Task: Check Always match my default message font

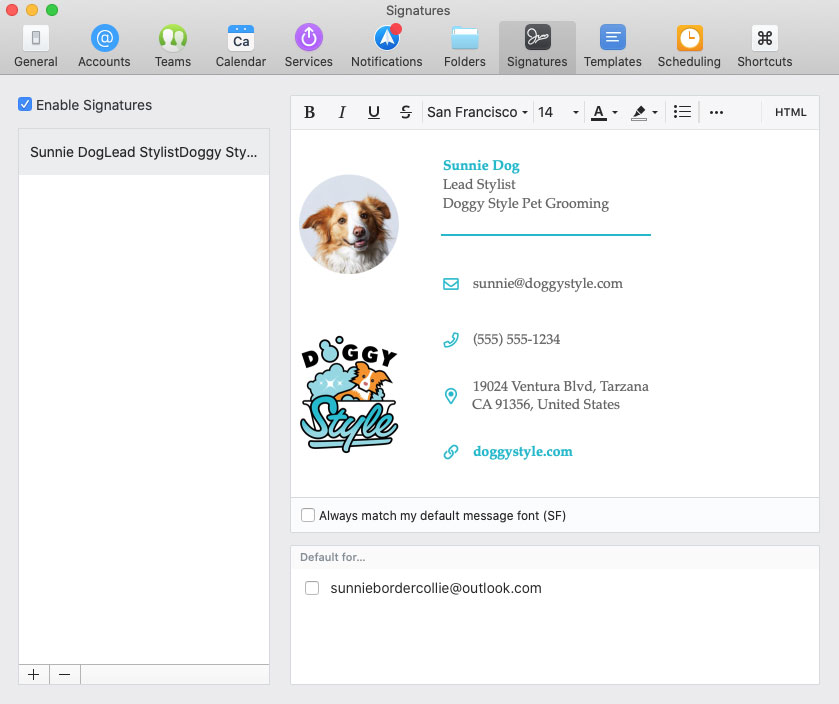Action: pyautogui.click(x=308, y=516)
